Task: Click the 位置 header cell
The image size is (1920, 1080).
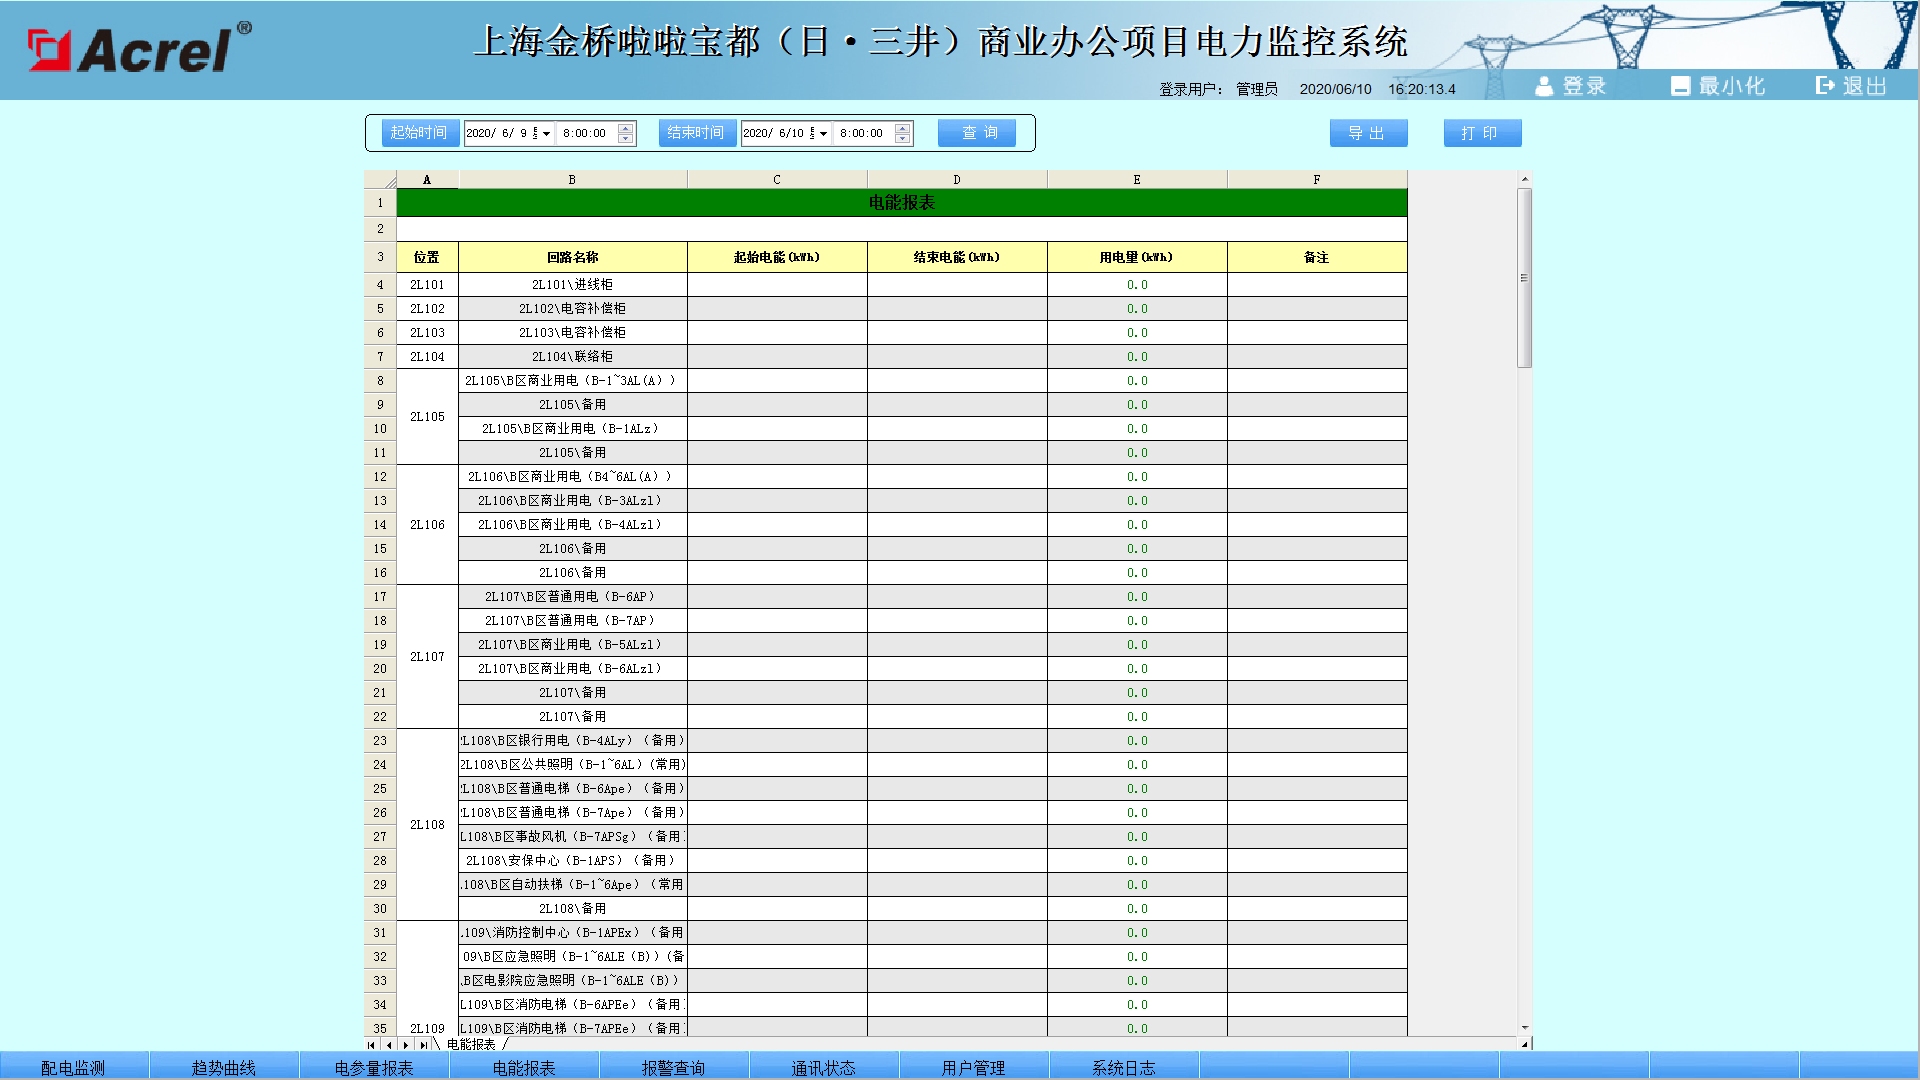Action: 427,257
